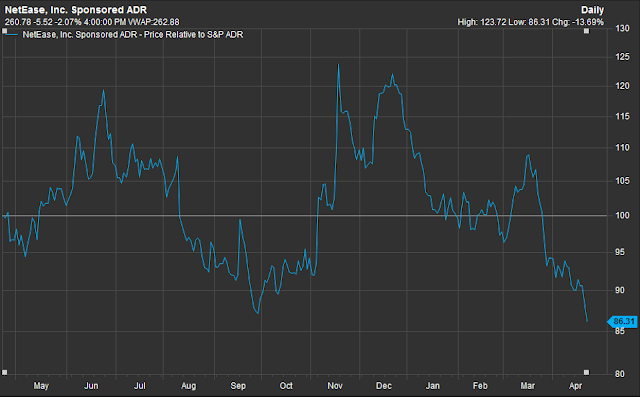640x397 pixels.
Task: Select the top-left chart corner handle
Action: click(x=4, y=31)
